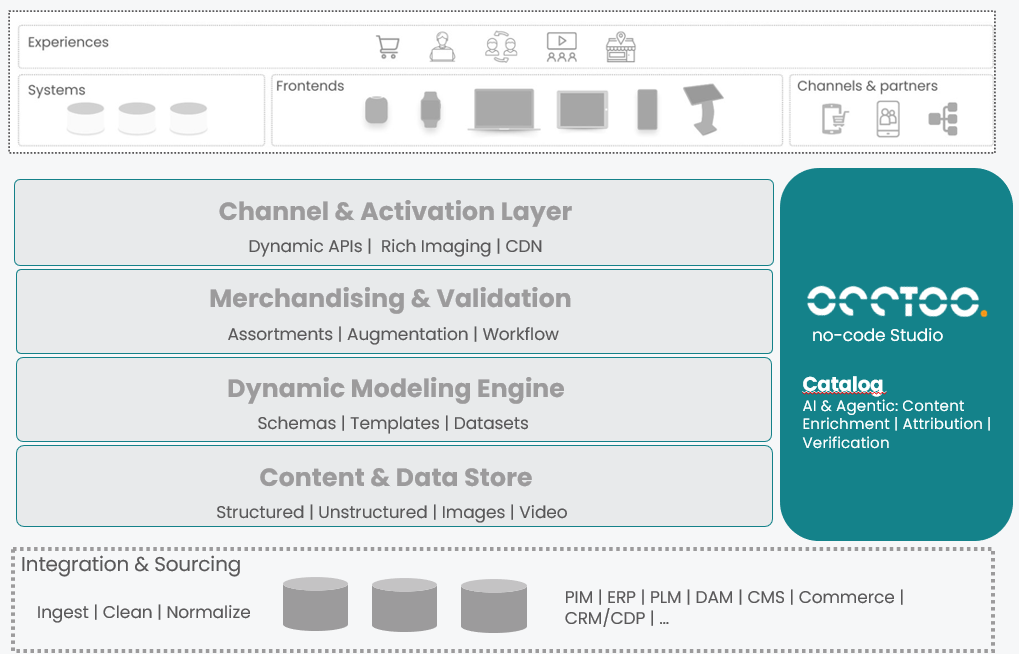
Task: Click the Dynamic Modeling Engine heading
Action: [396, 388]
